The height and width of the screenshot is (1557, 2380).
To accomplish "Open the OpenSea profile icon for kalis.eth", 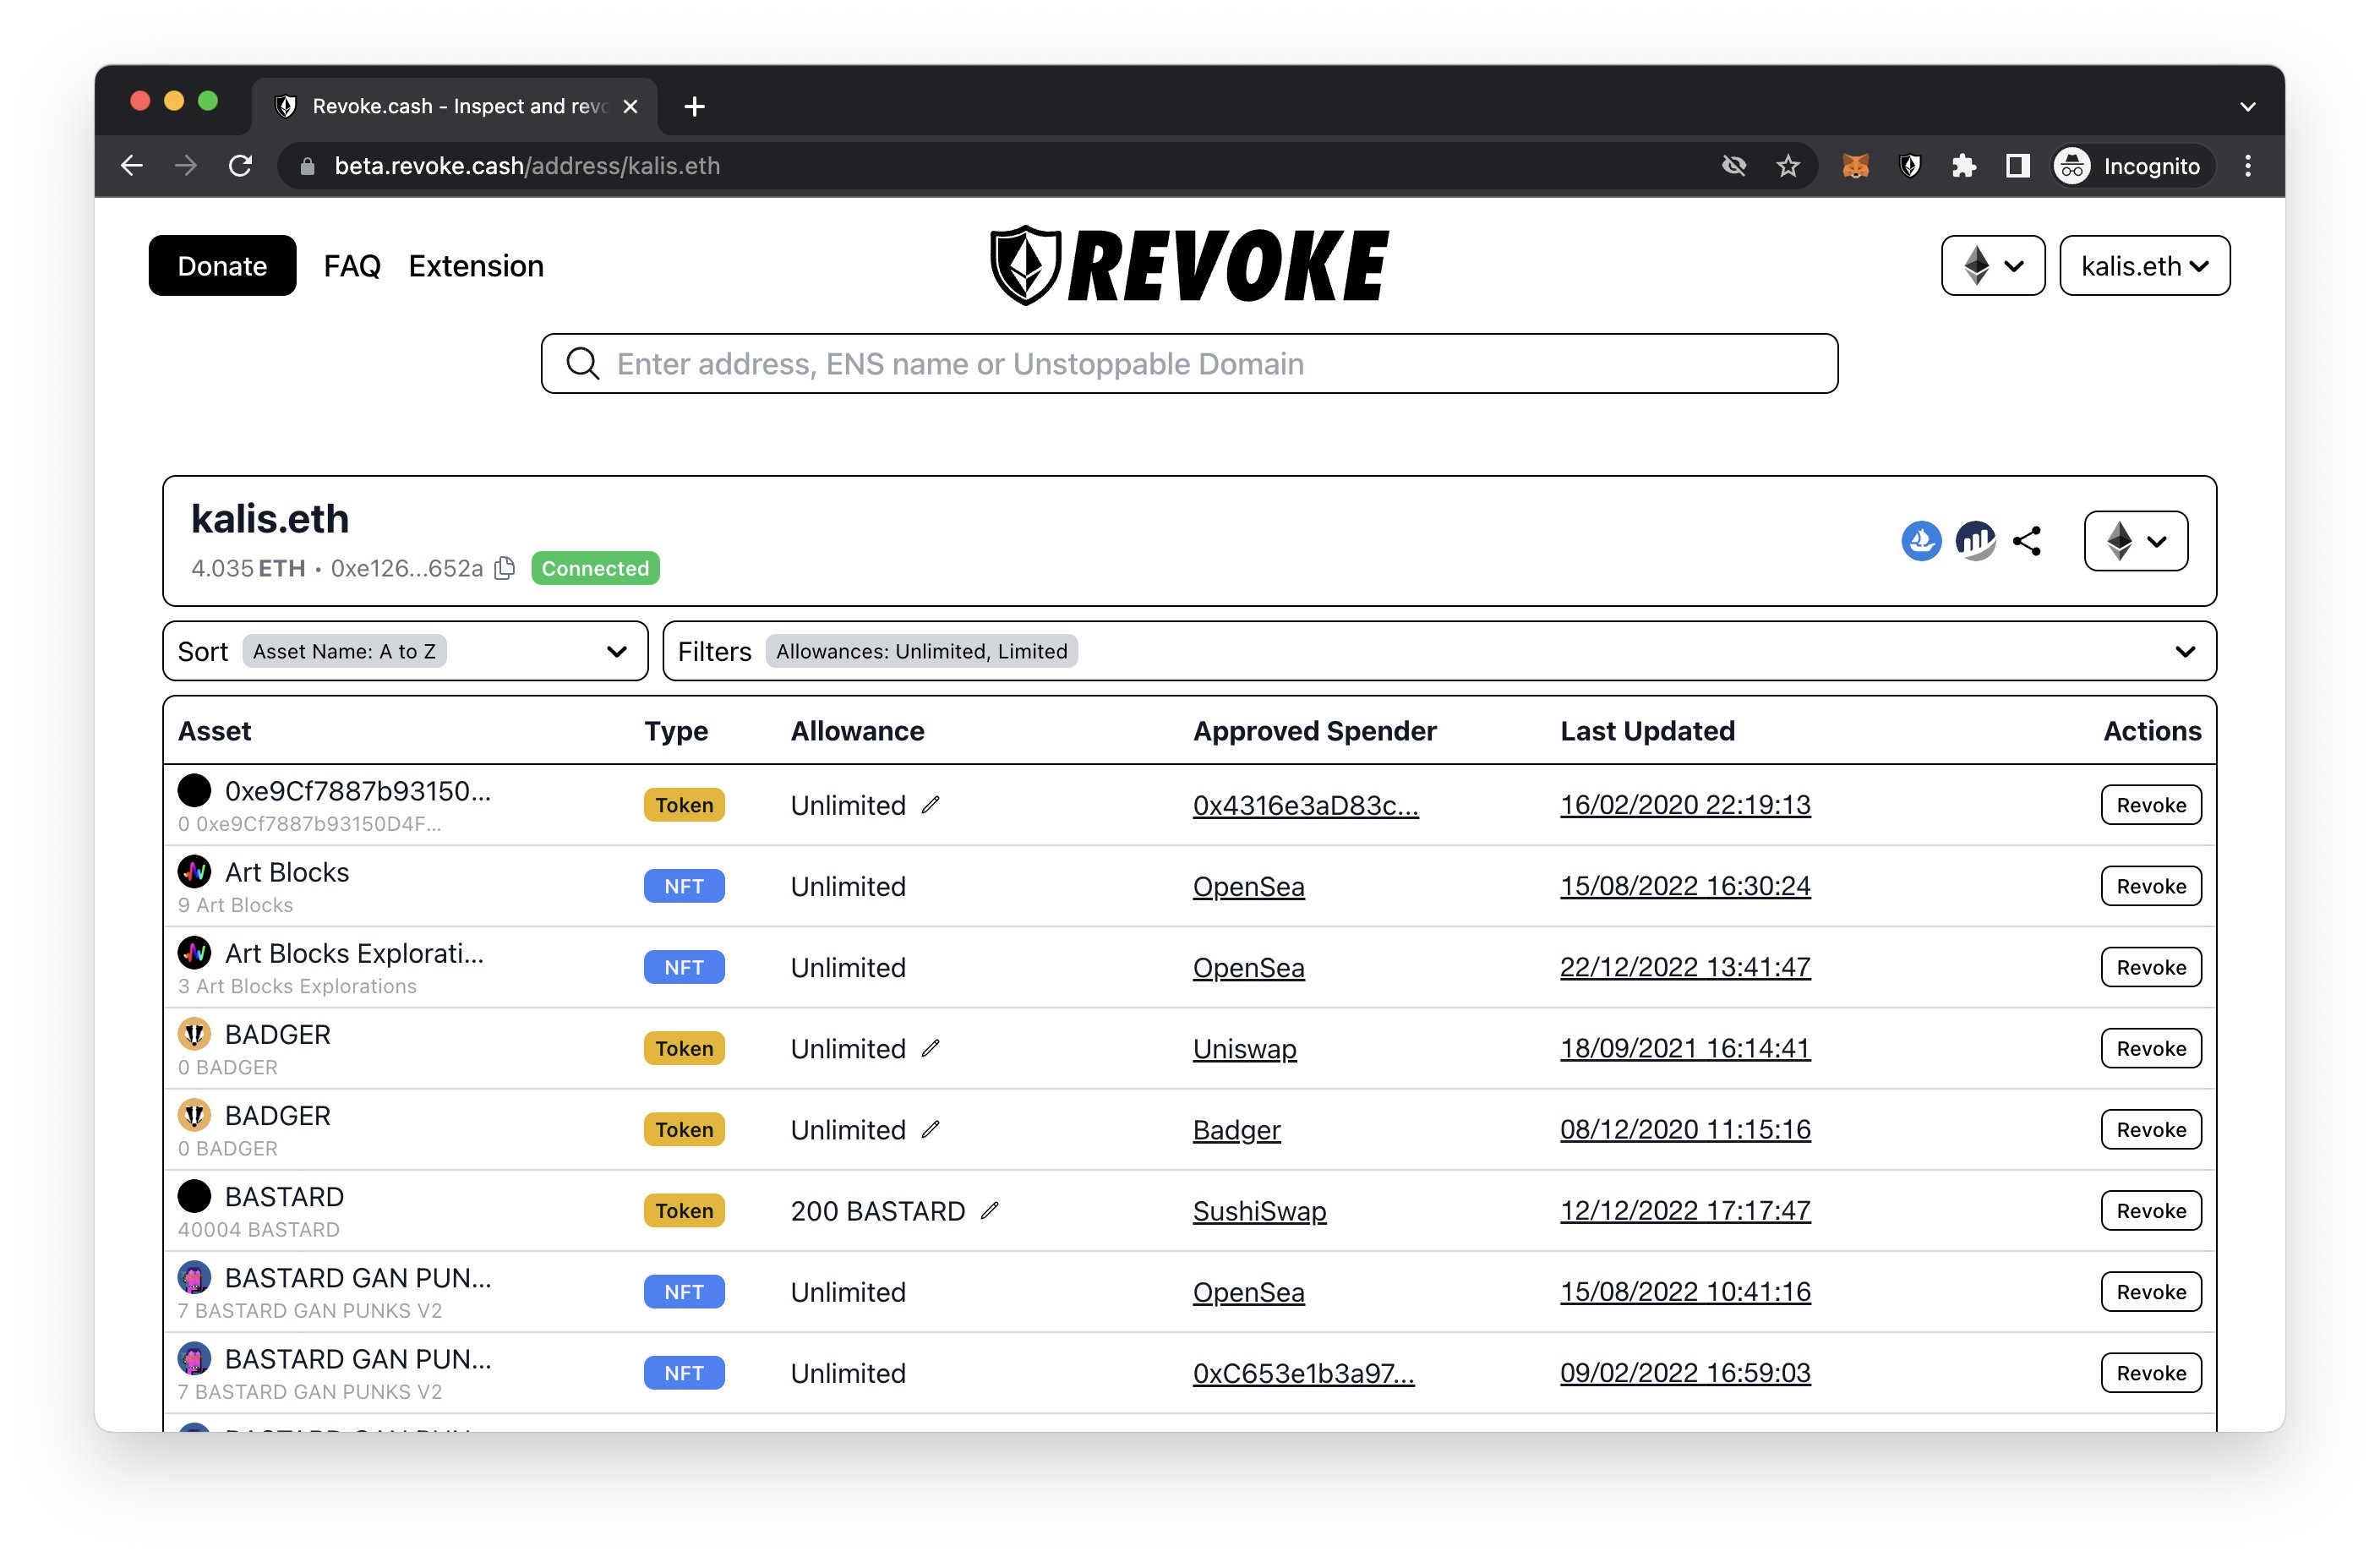I will (1921, 541).
